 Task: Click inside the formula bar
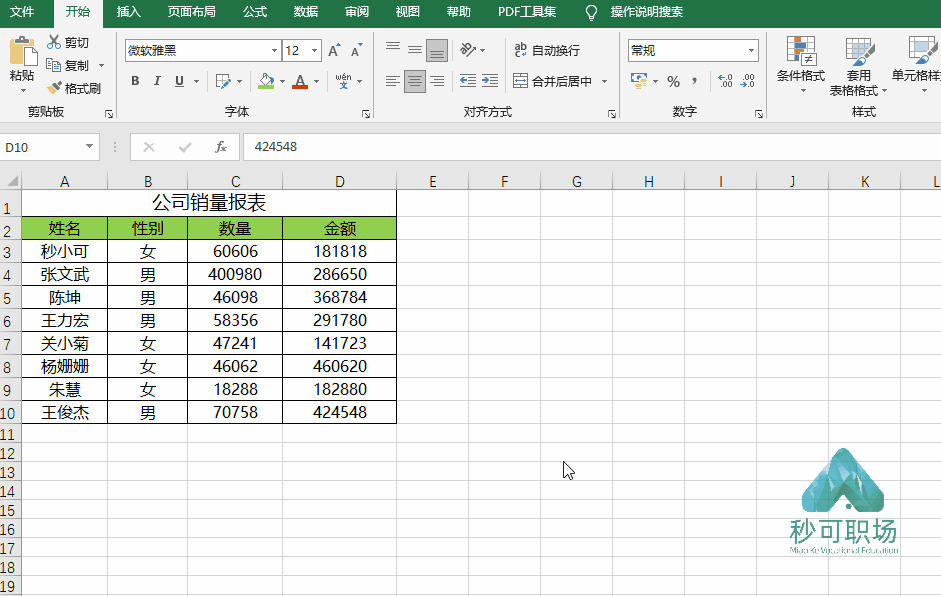(400, 145)
